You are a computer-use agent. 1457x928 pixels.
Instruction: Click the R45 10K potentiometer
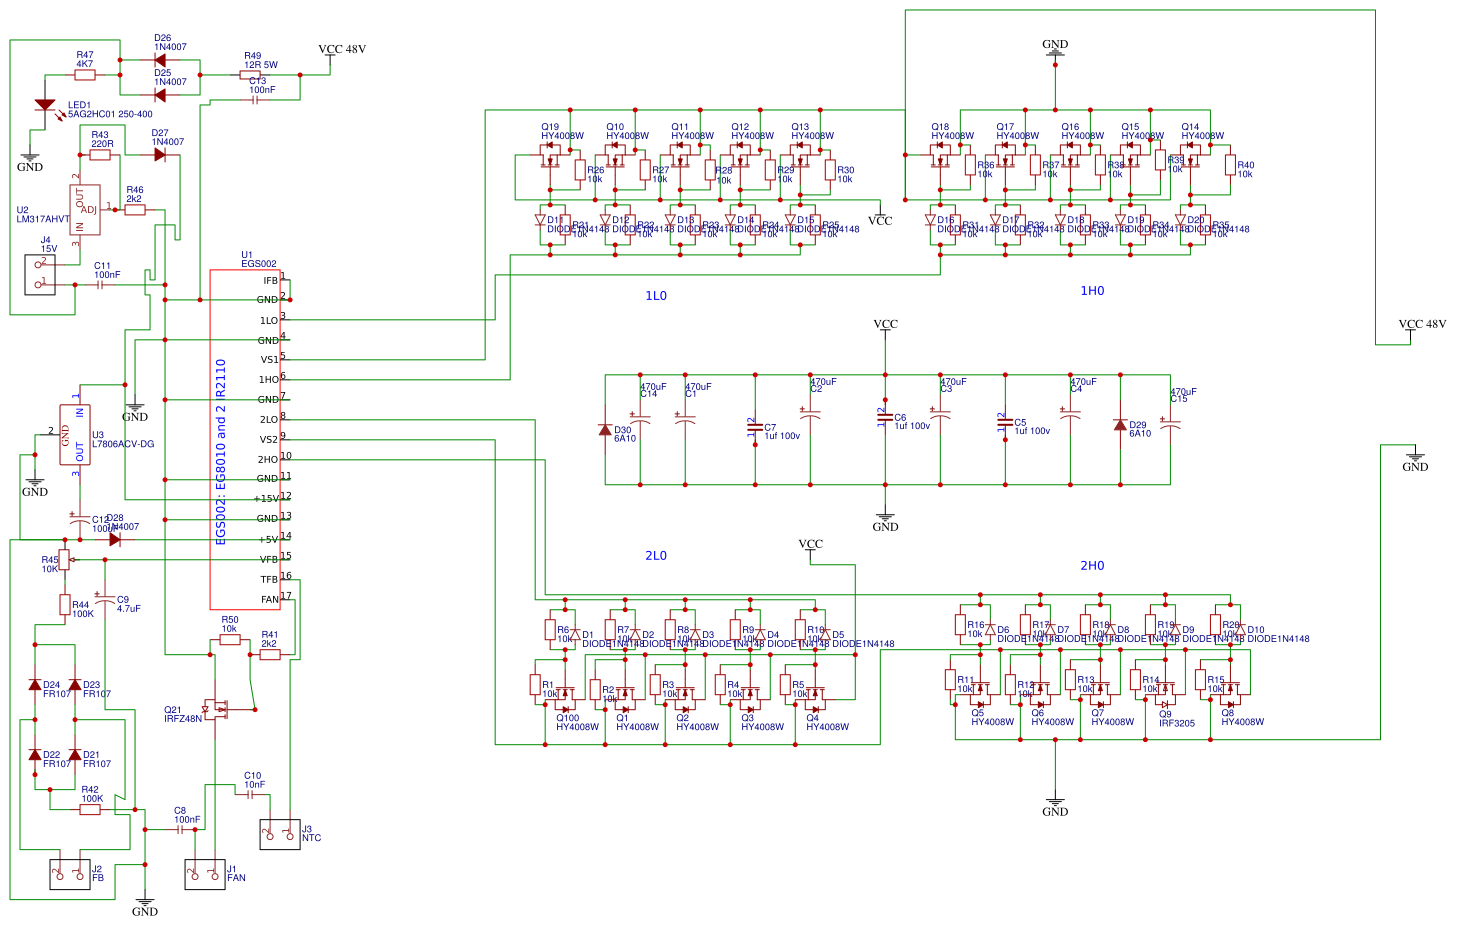pos(65,560)
